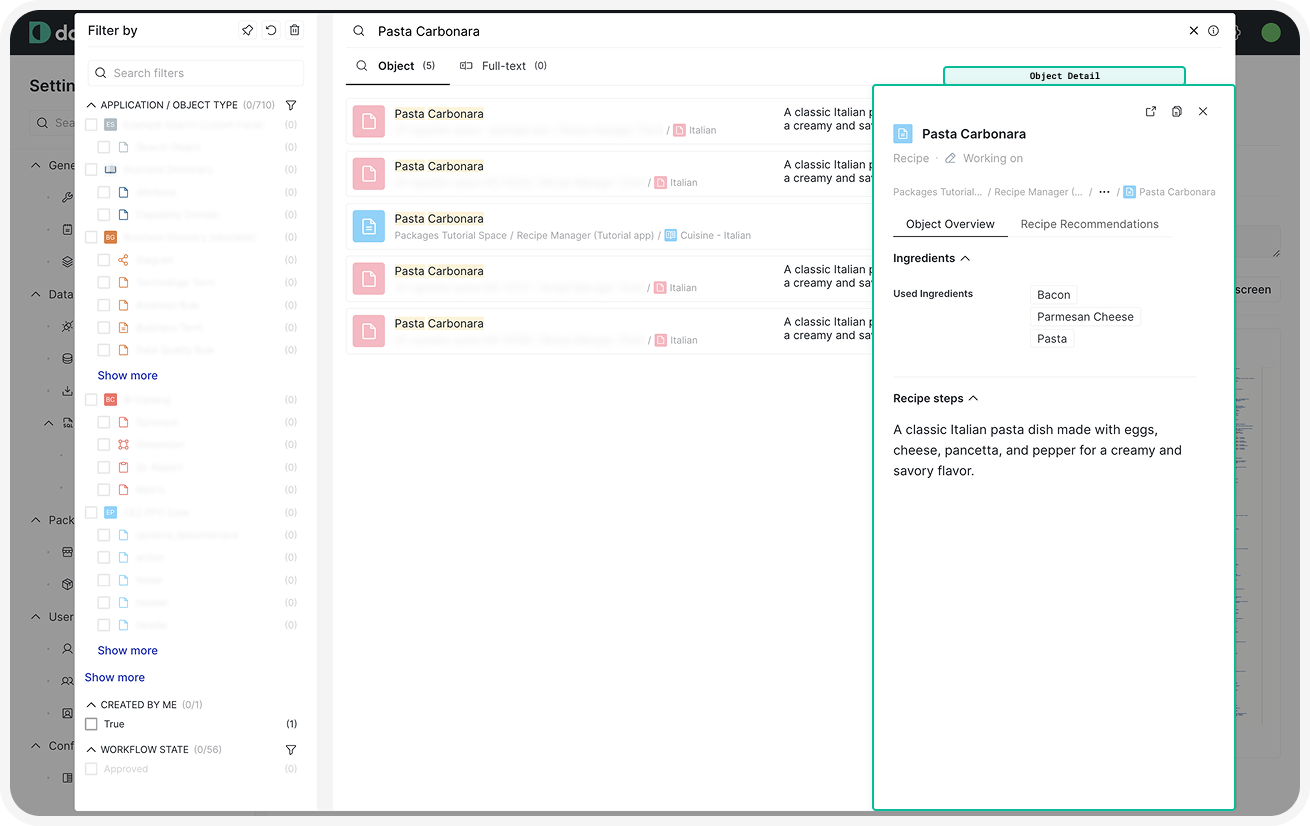This screenshot has width=1310, height=826.
Task: Click the trash icon to clear filters
Action: click(294, 31)
